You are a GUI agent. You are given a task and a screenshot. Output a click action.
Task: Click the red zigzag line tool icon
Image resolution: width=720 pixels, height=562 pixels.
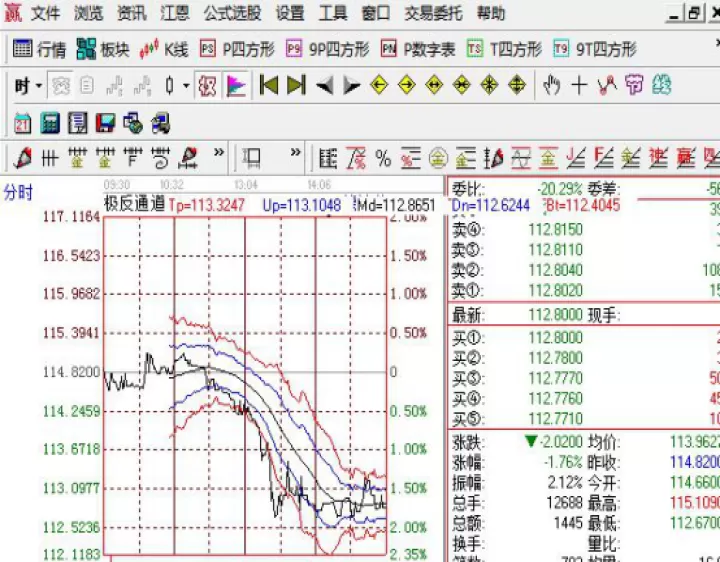[607, 85]
